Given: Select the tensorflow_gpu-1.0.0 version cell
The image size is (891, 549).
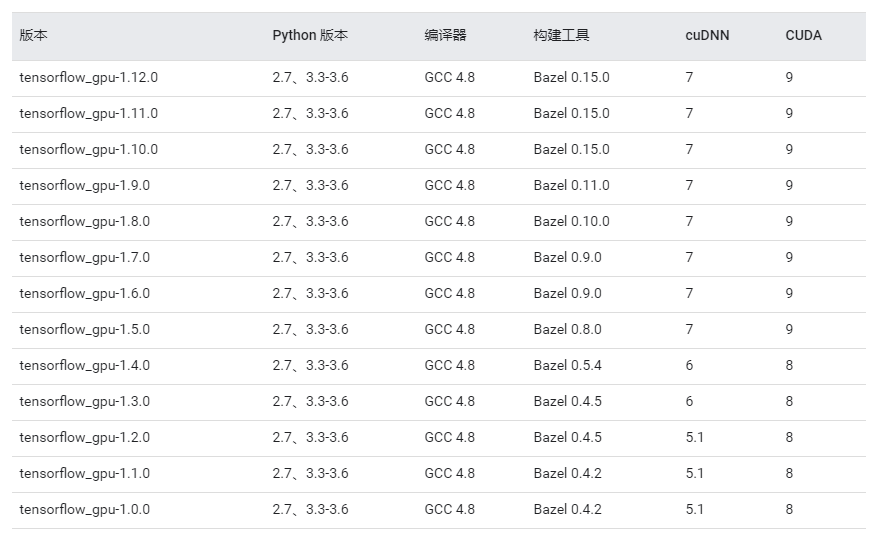Looking at the screenshot, I should click(x=85, y=509).
